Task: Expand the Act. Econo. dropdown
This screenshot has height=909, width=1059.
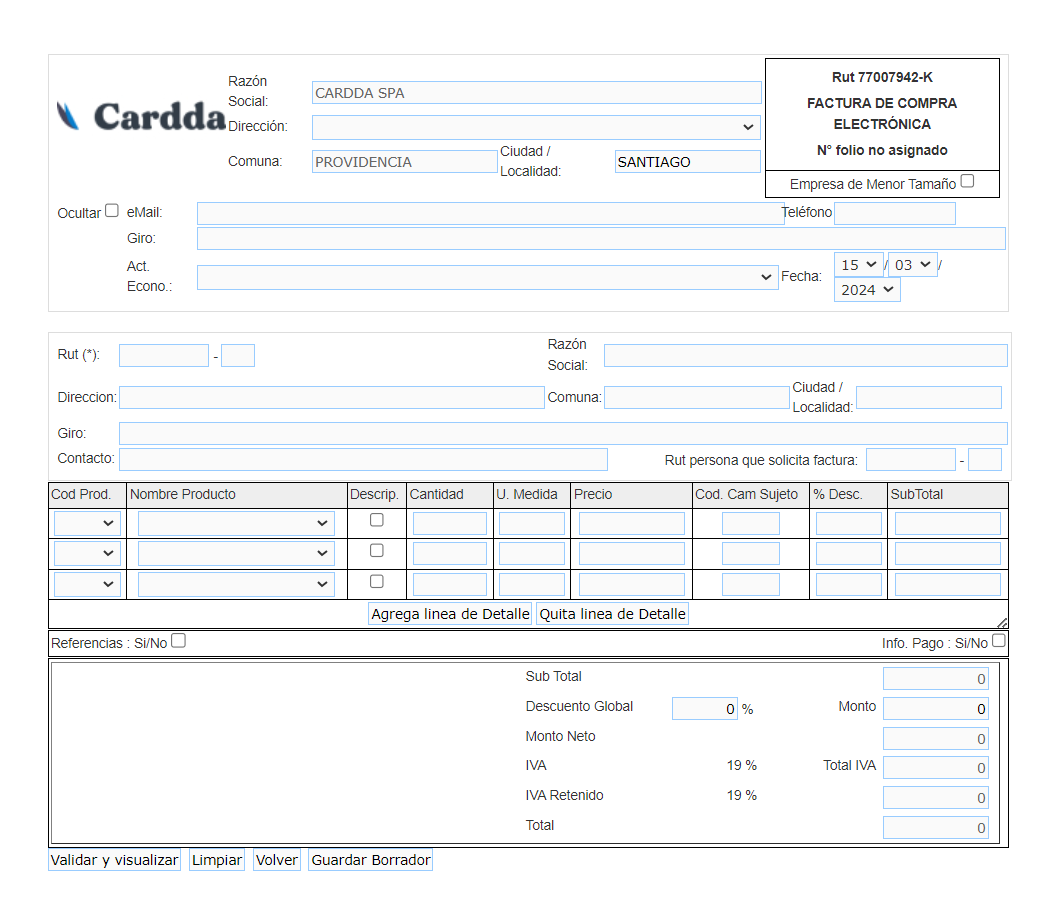Action: pyautogui.click(x=487, y=277)
